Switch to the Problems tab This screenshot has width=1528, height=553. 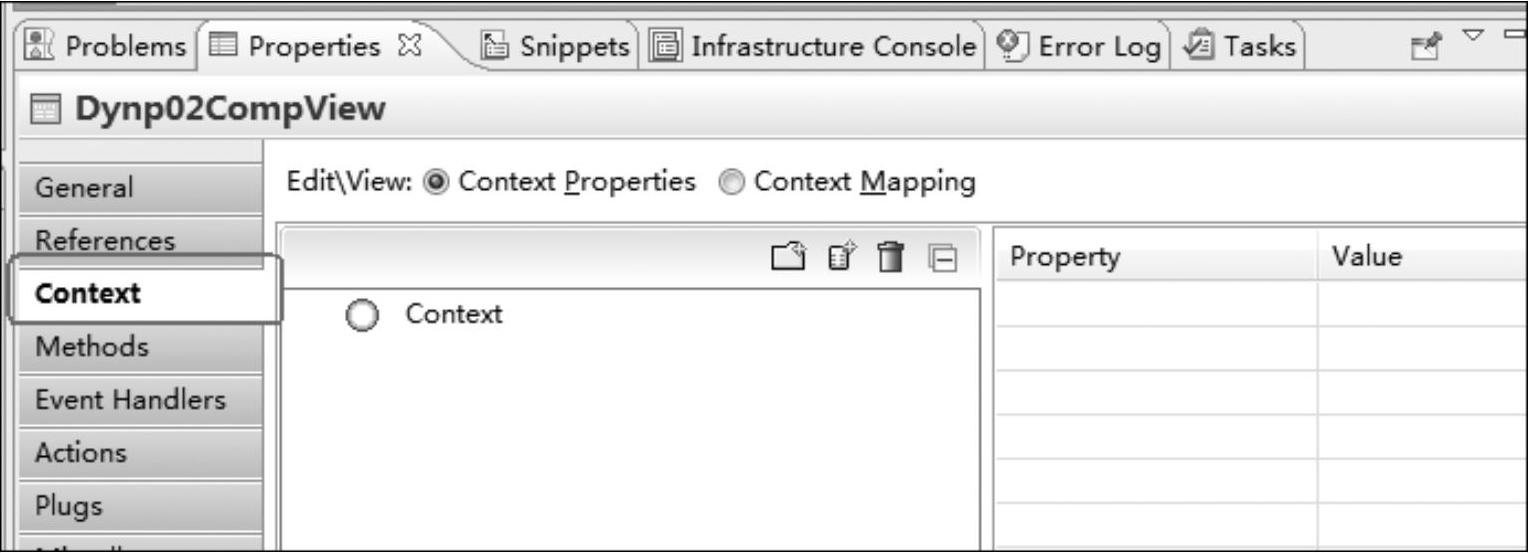point(105,46)
